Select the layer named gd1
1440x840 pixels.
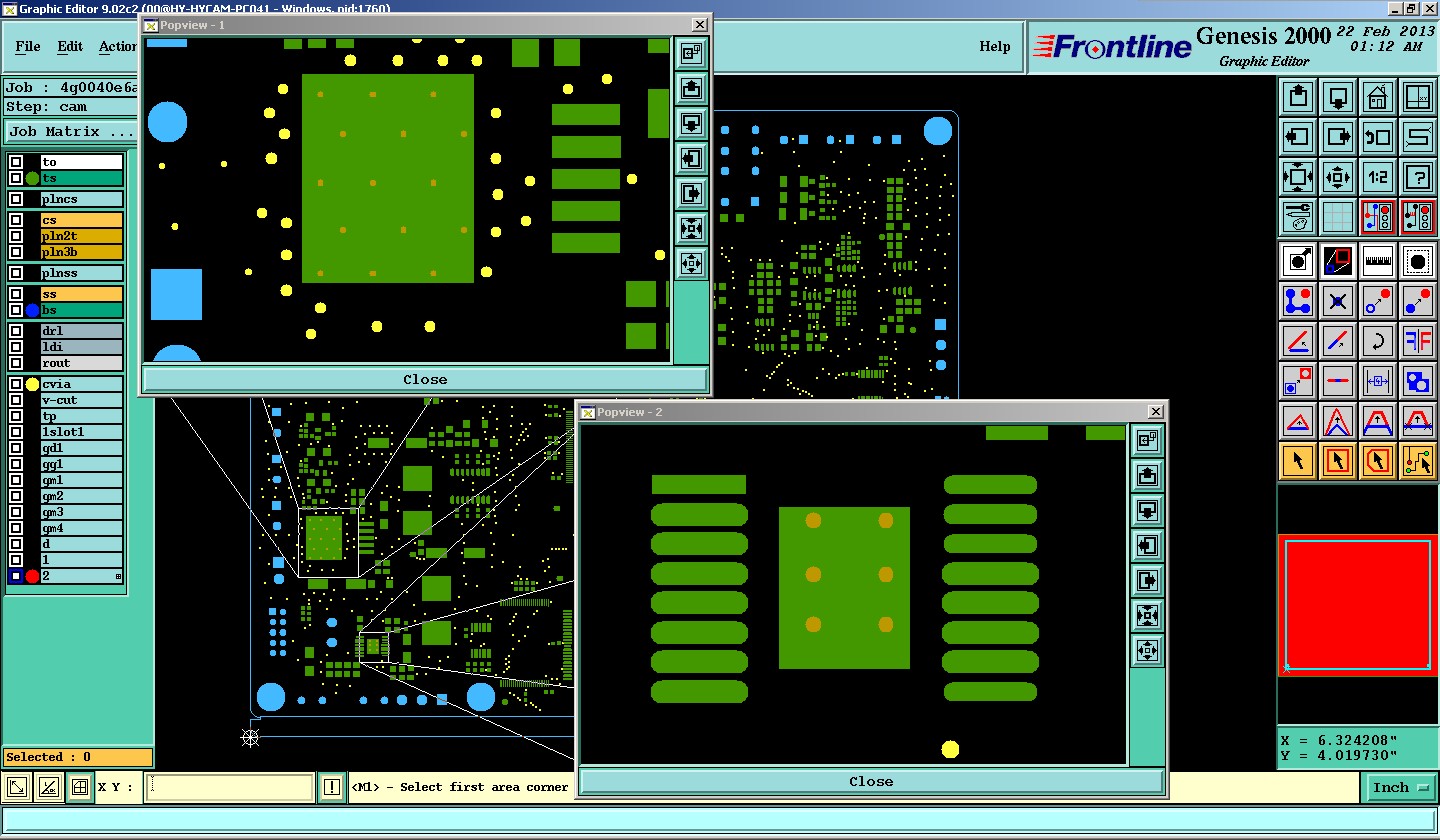click(x=82, y=448)
